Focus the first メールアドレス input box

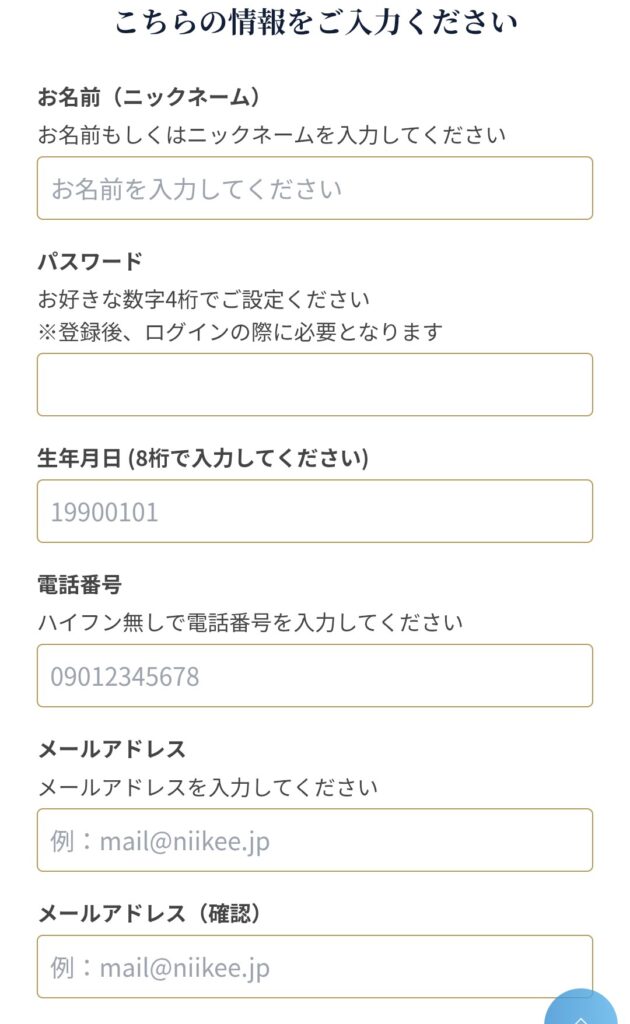click(x=314, y=840)
